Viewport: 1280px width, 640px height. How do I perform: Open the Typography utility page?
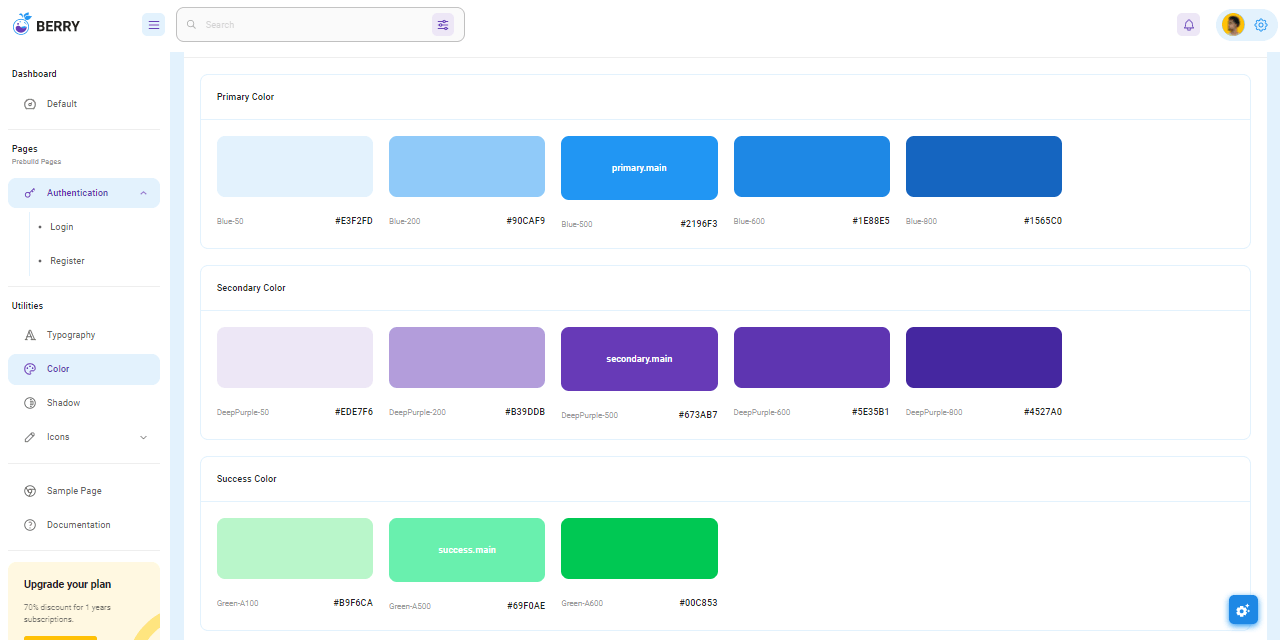(68, 334)
